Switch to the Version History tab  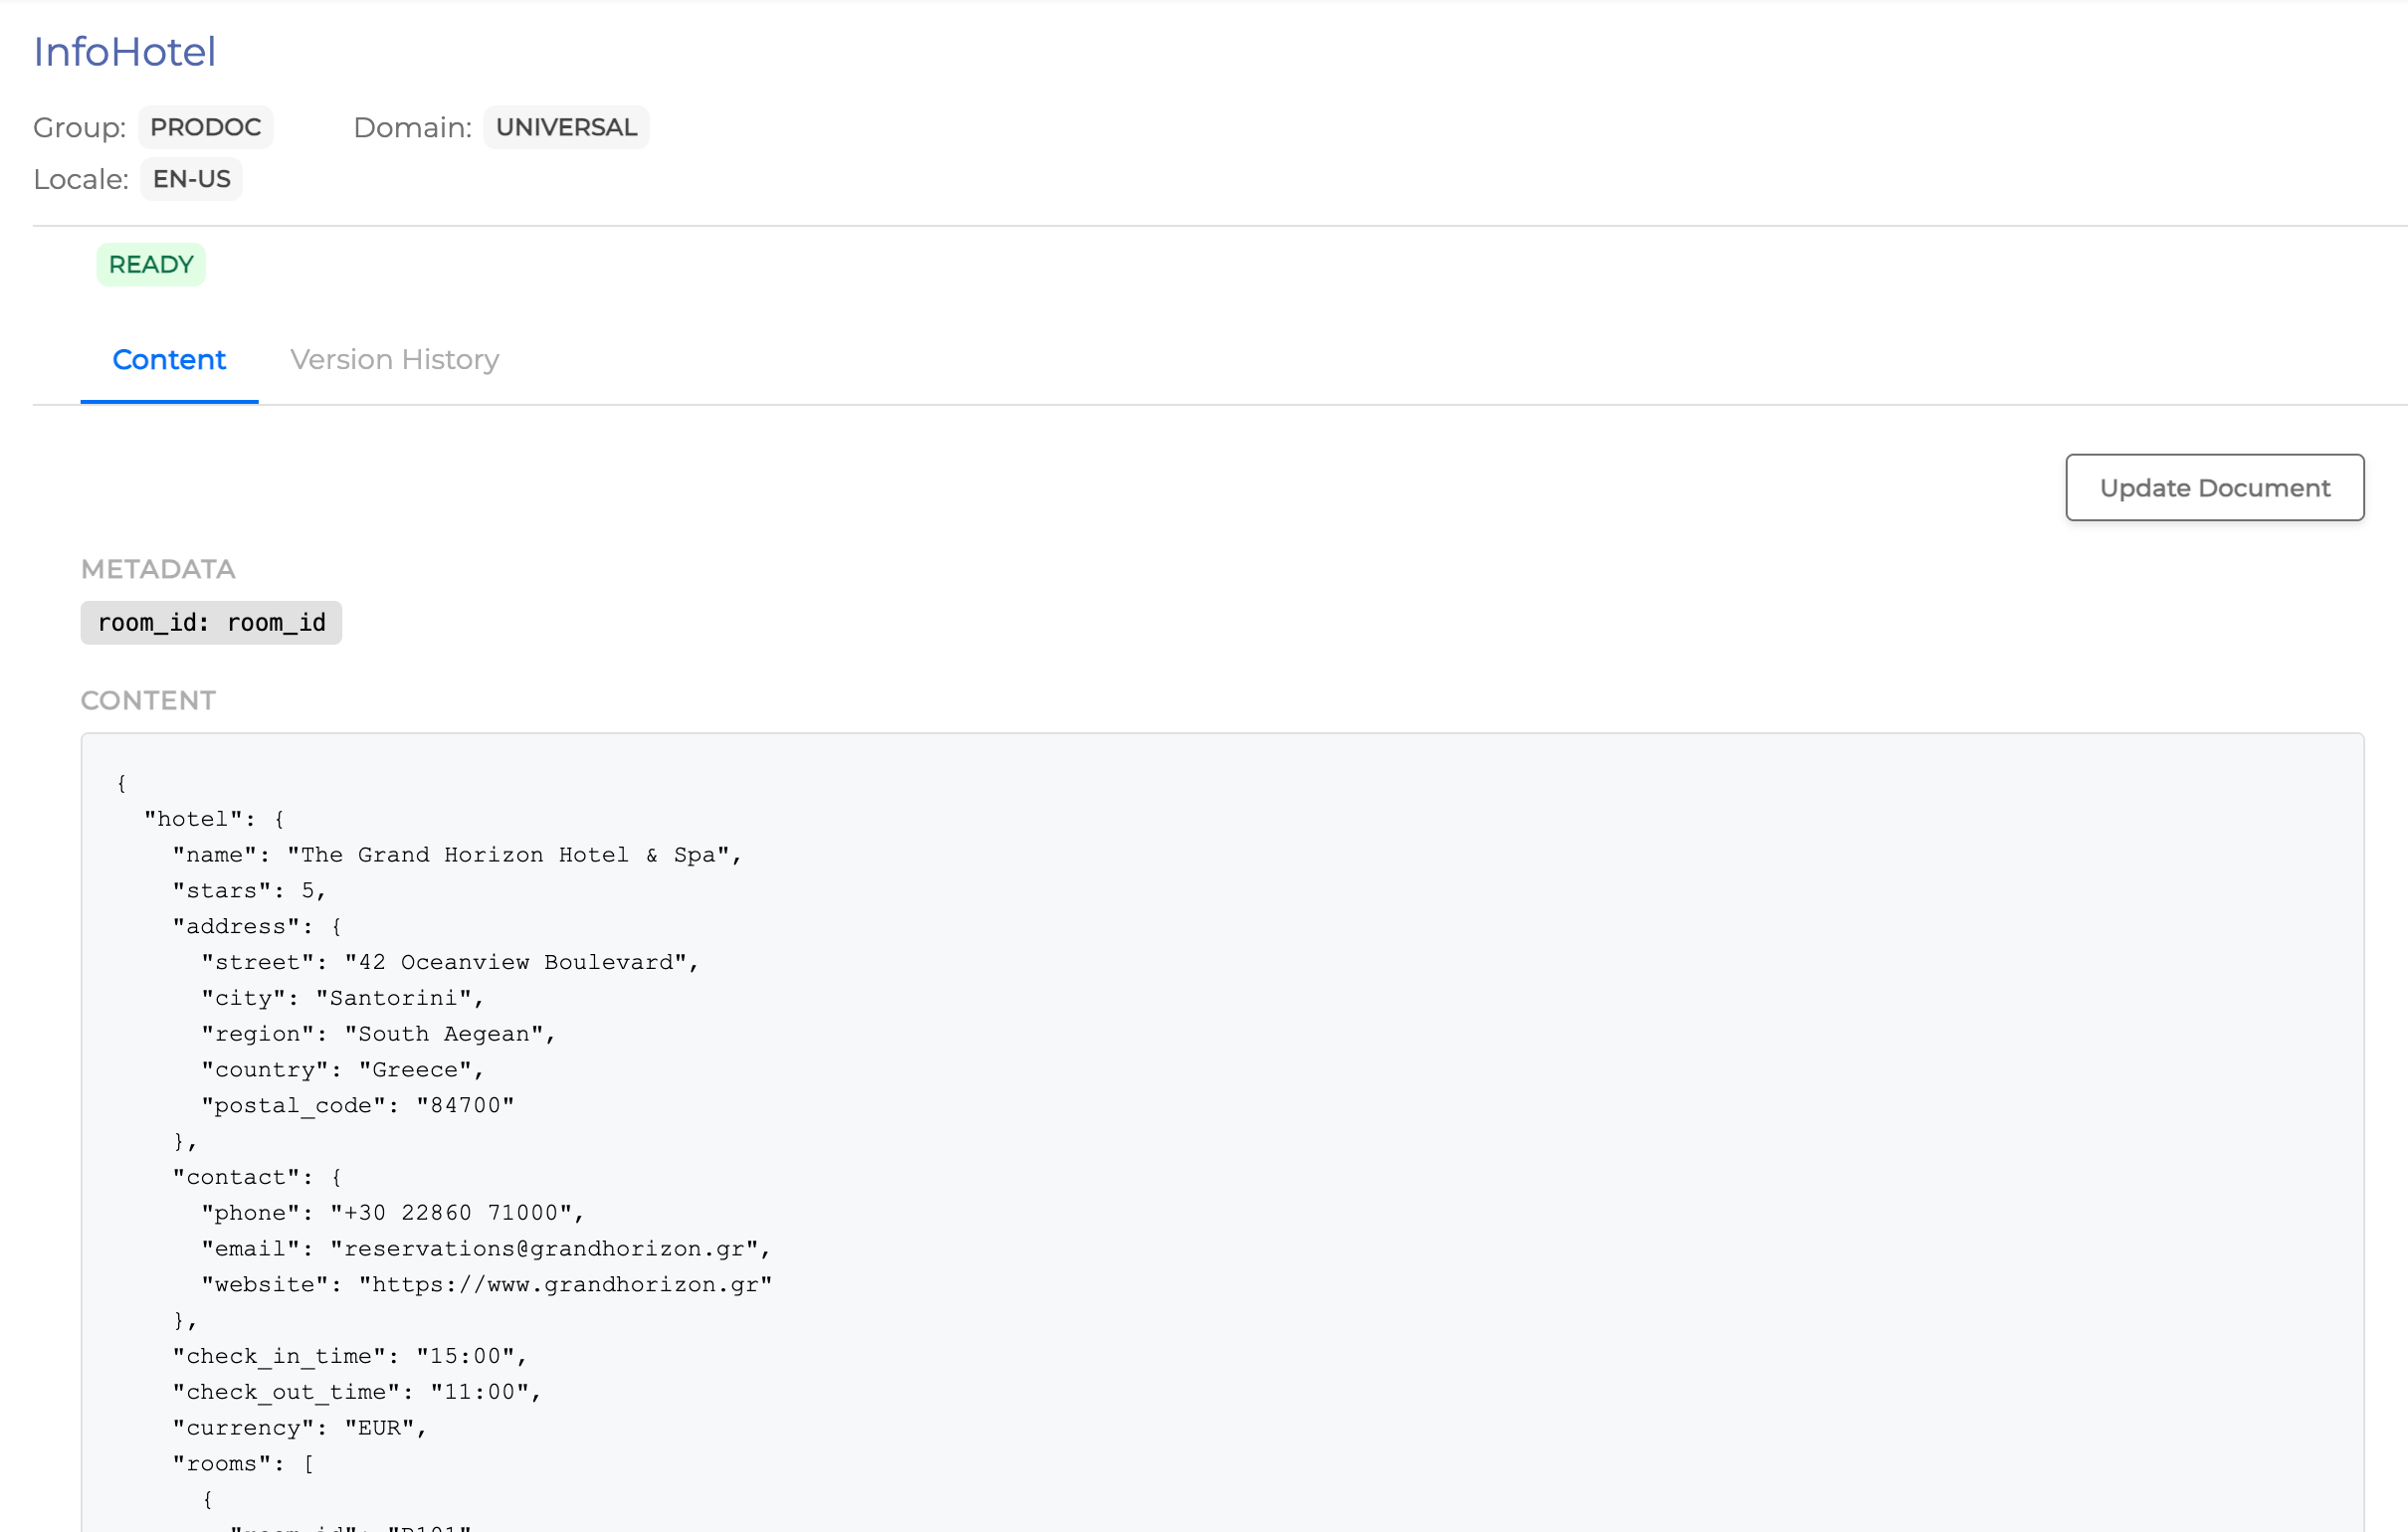pyautogui.click(x=393, y=359)
